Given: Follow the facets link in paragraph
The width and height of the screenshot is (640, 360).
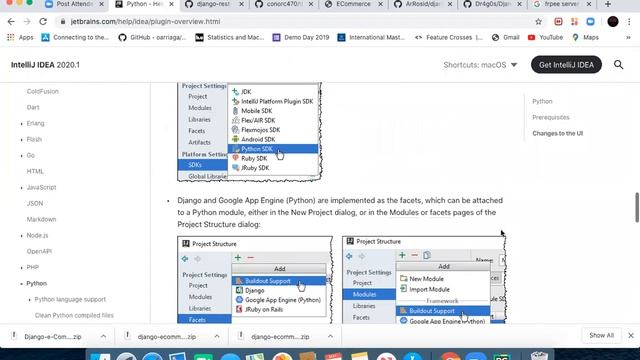Looking at the screenshot, I should tap(440, 213).
